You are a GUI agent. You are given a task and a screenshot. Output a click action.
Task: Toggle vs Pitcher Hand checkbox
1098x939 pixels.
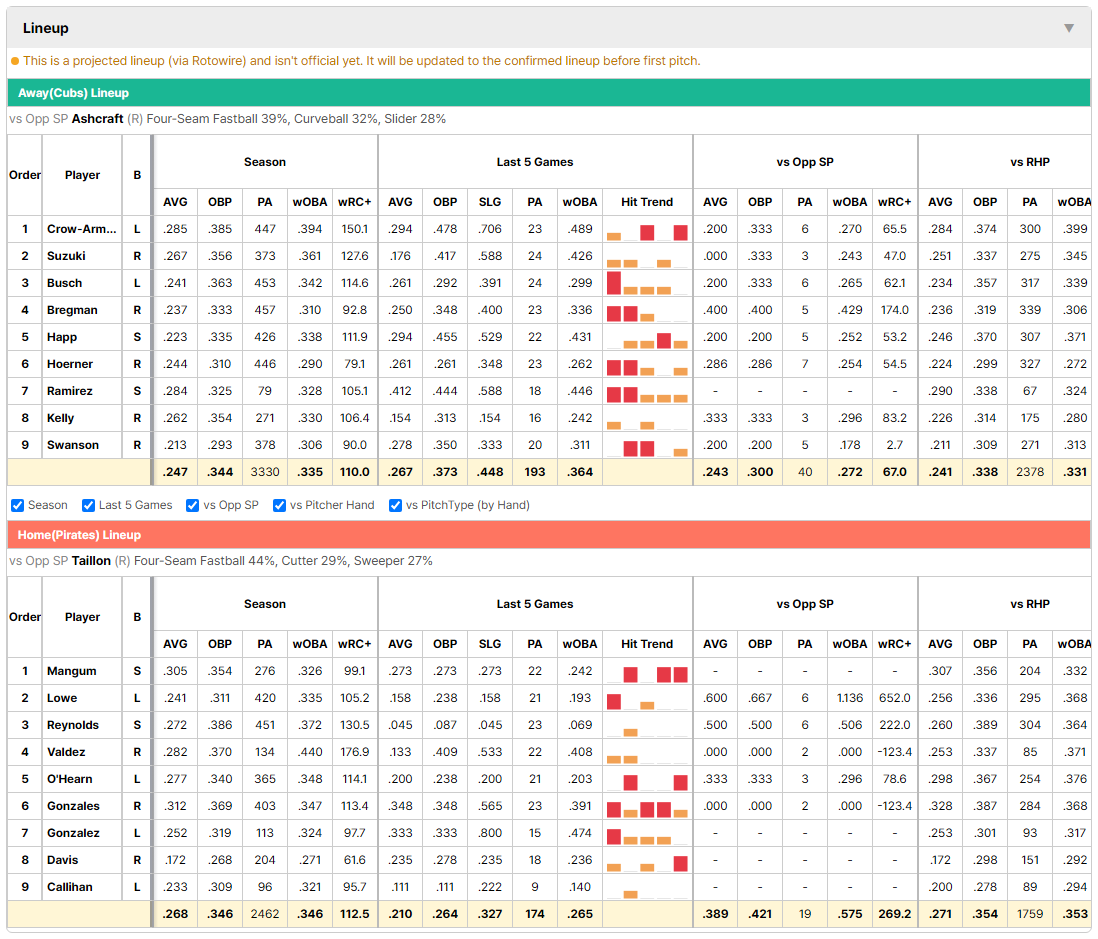[x=279, y=505]
